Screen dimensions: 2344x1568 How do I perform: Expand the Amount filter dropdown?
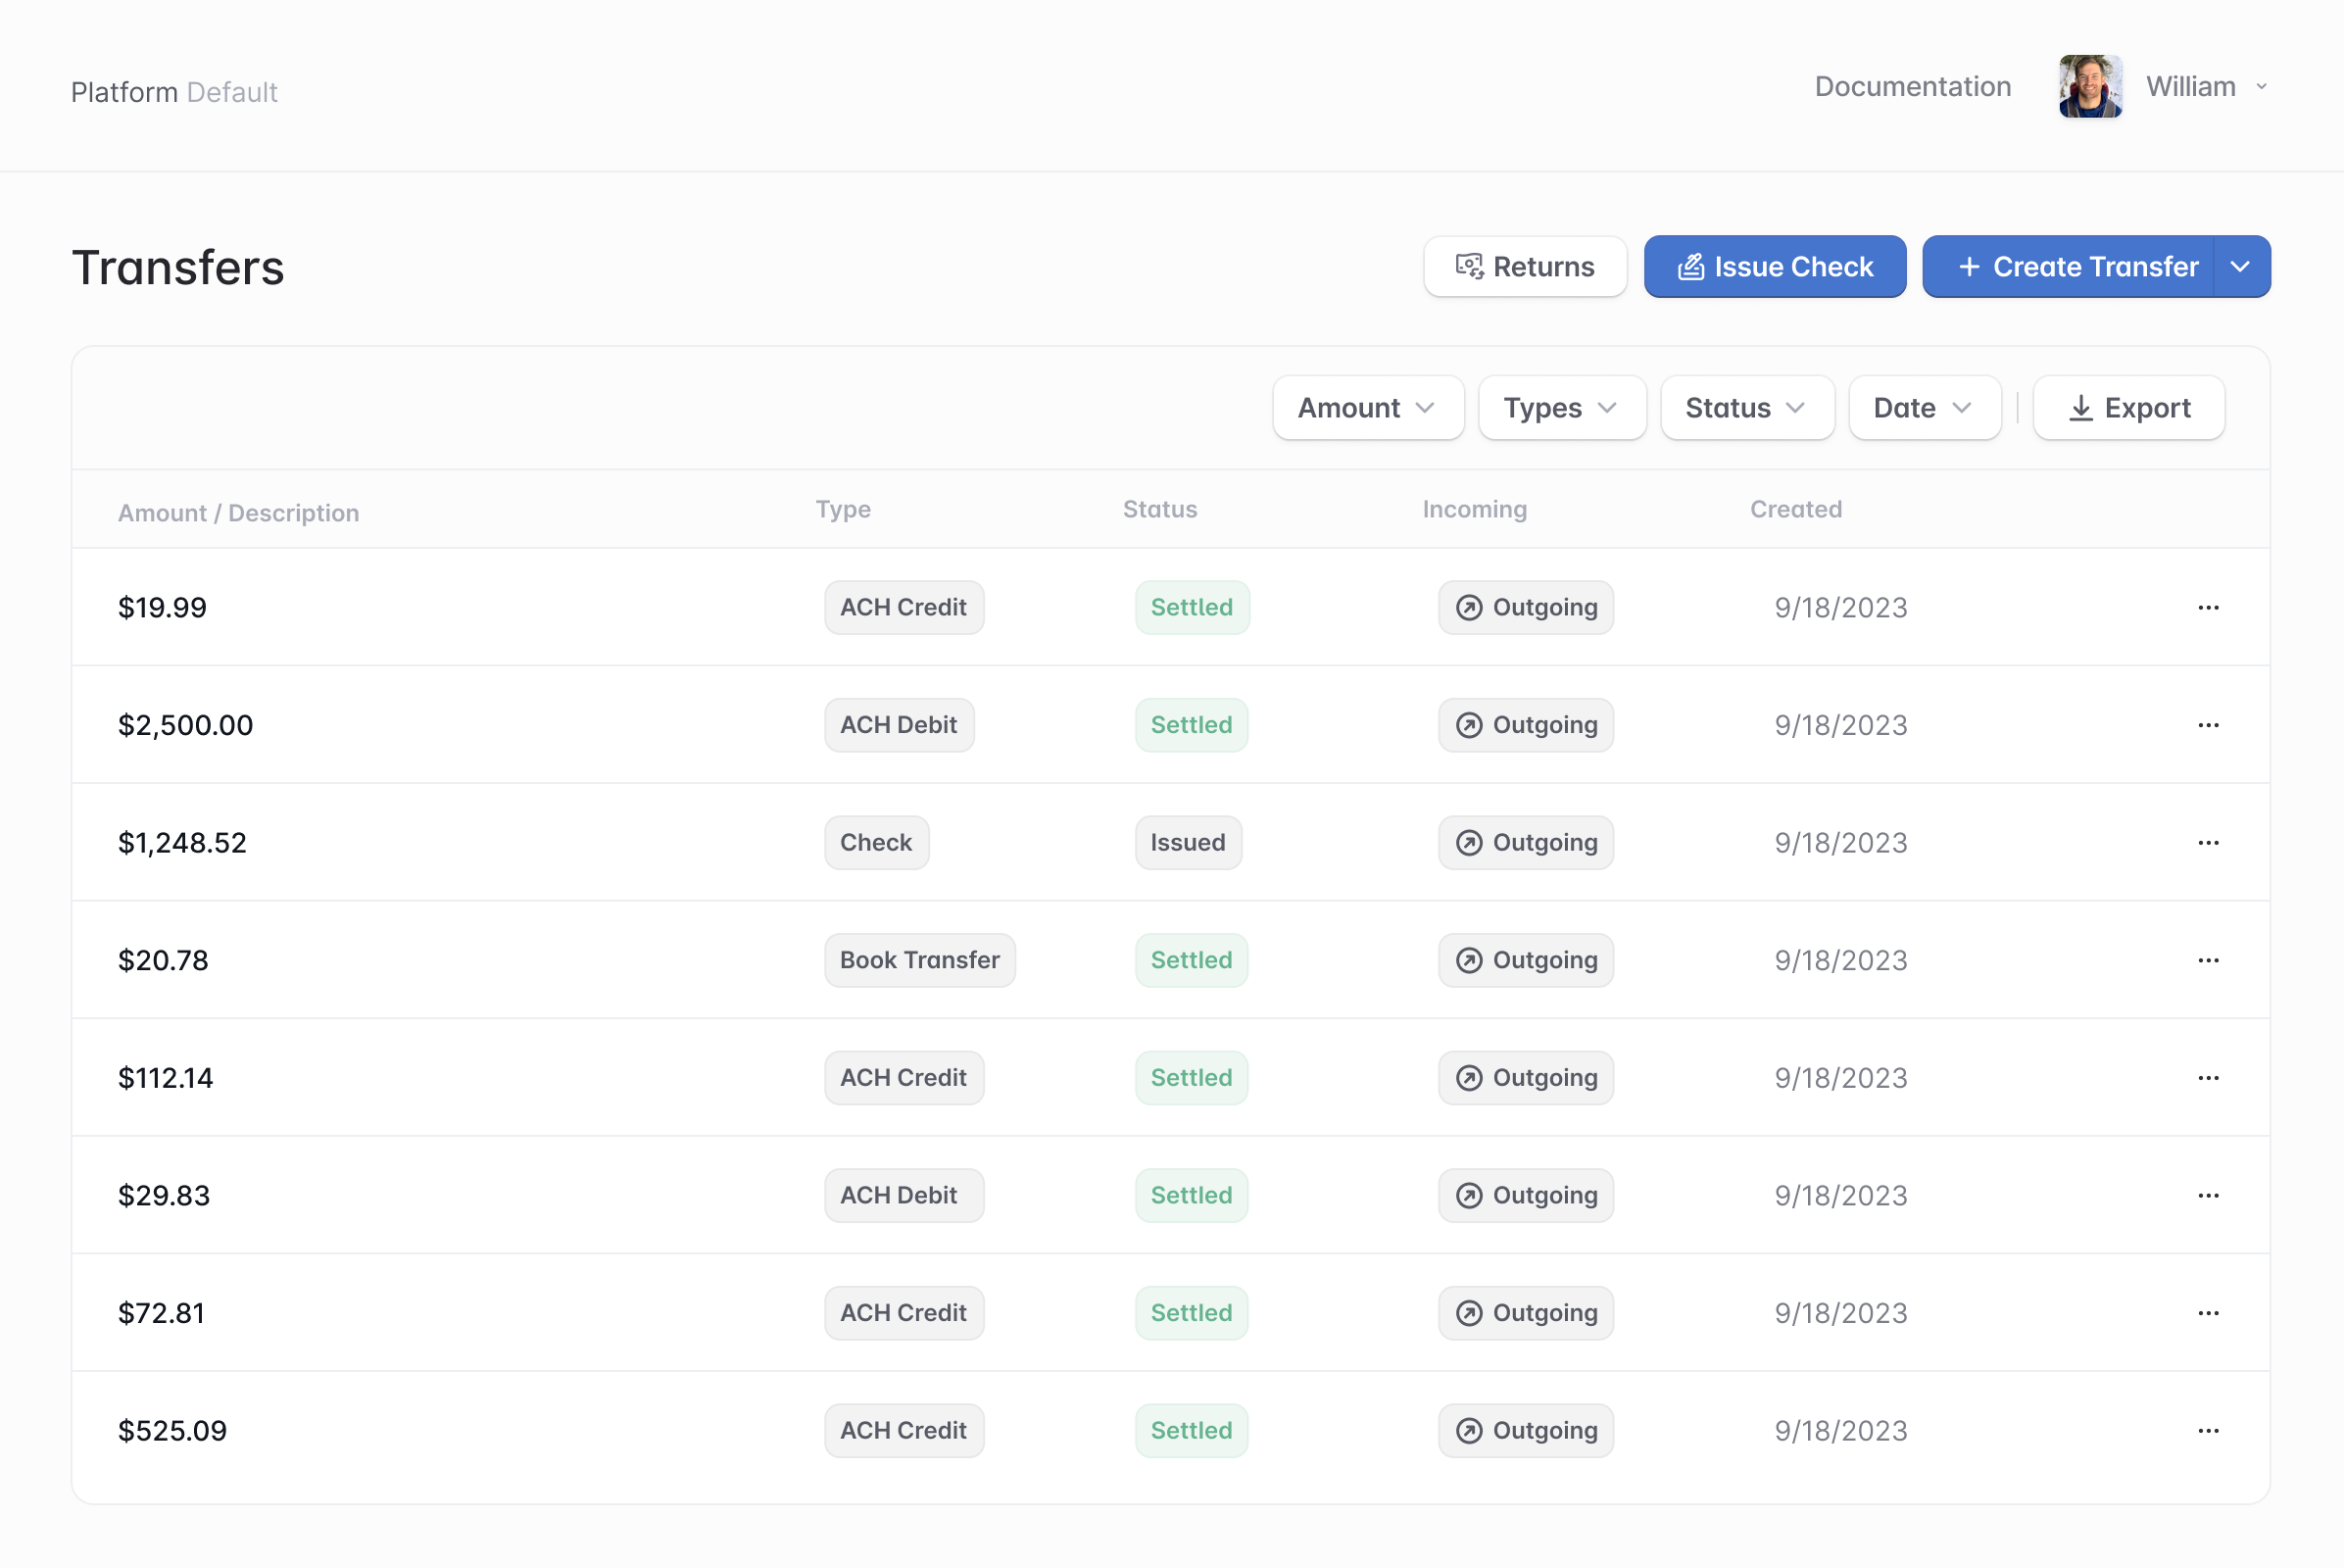1367,408
